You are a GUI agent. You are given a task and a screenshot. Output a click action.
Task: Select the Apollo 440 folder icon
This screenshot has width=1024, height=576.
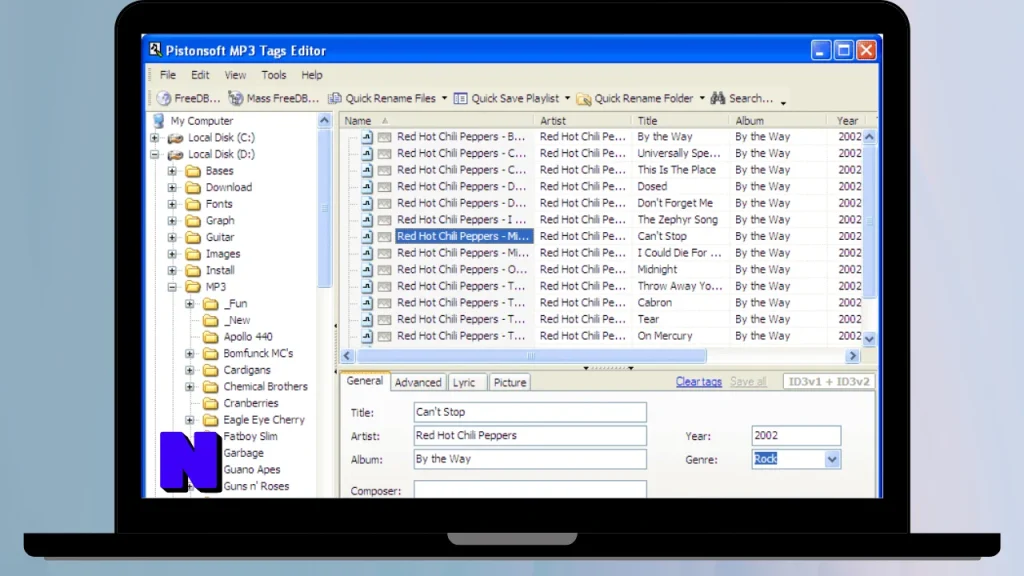210,337
